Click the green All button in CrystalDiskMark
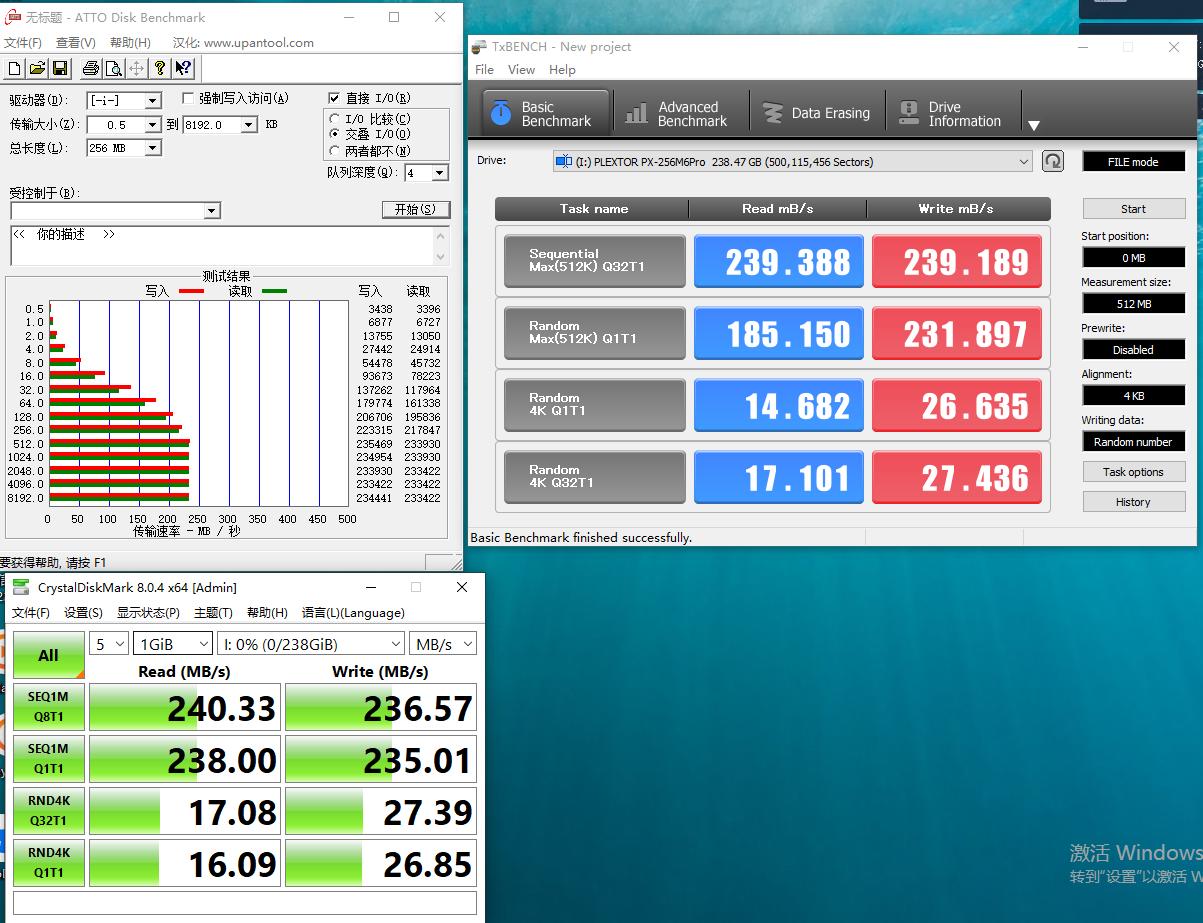This screenshot has width=1203, height=923. 48,655
